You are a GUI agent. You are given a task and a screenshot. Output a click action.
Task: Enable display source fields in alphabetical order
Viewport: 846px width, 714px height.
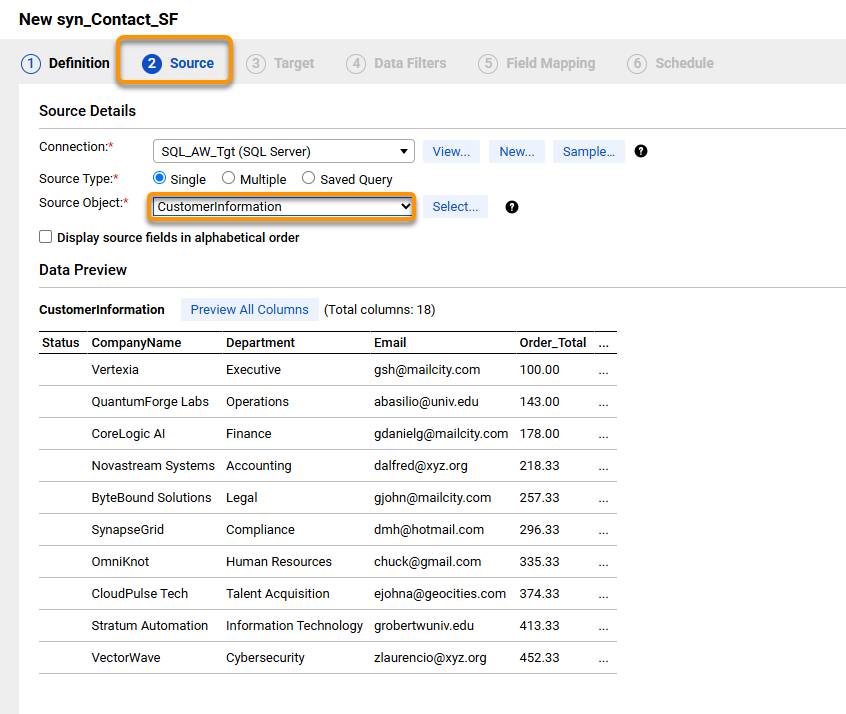[45, 237]
